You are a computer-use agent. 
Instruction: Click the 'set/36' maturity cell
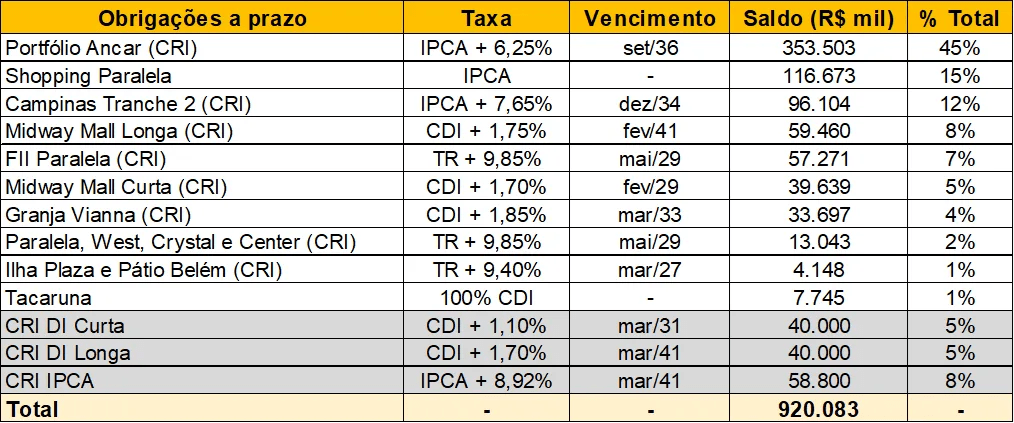point(650,48)
